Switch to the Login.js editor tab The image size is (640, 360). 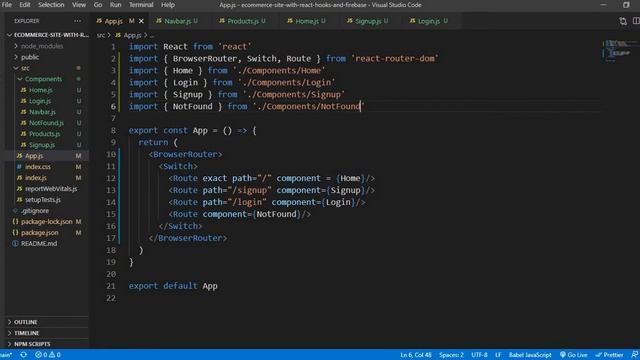click(x=429, y=21)
